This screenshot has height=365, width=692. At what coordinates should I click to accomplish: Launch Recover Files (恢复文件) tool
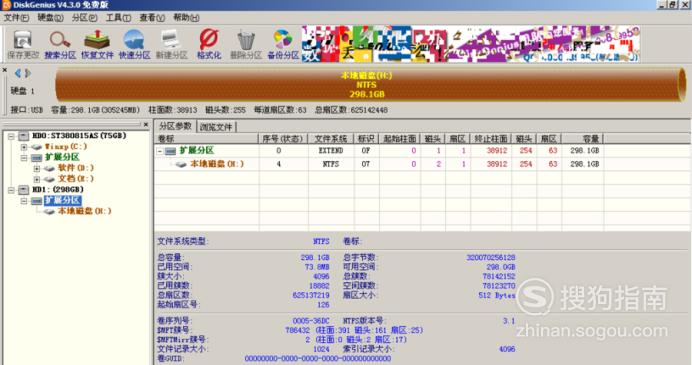[x=97, y=45]
